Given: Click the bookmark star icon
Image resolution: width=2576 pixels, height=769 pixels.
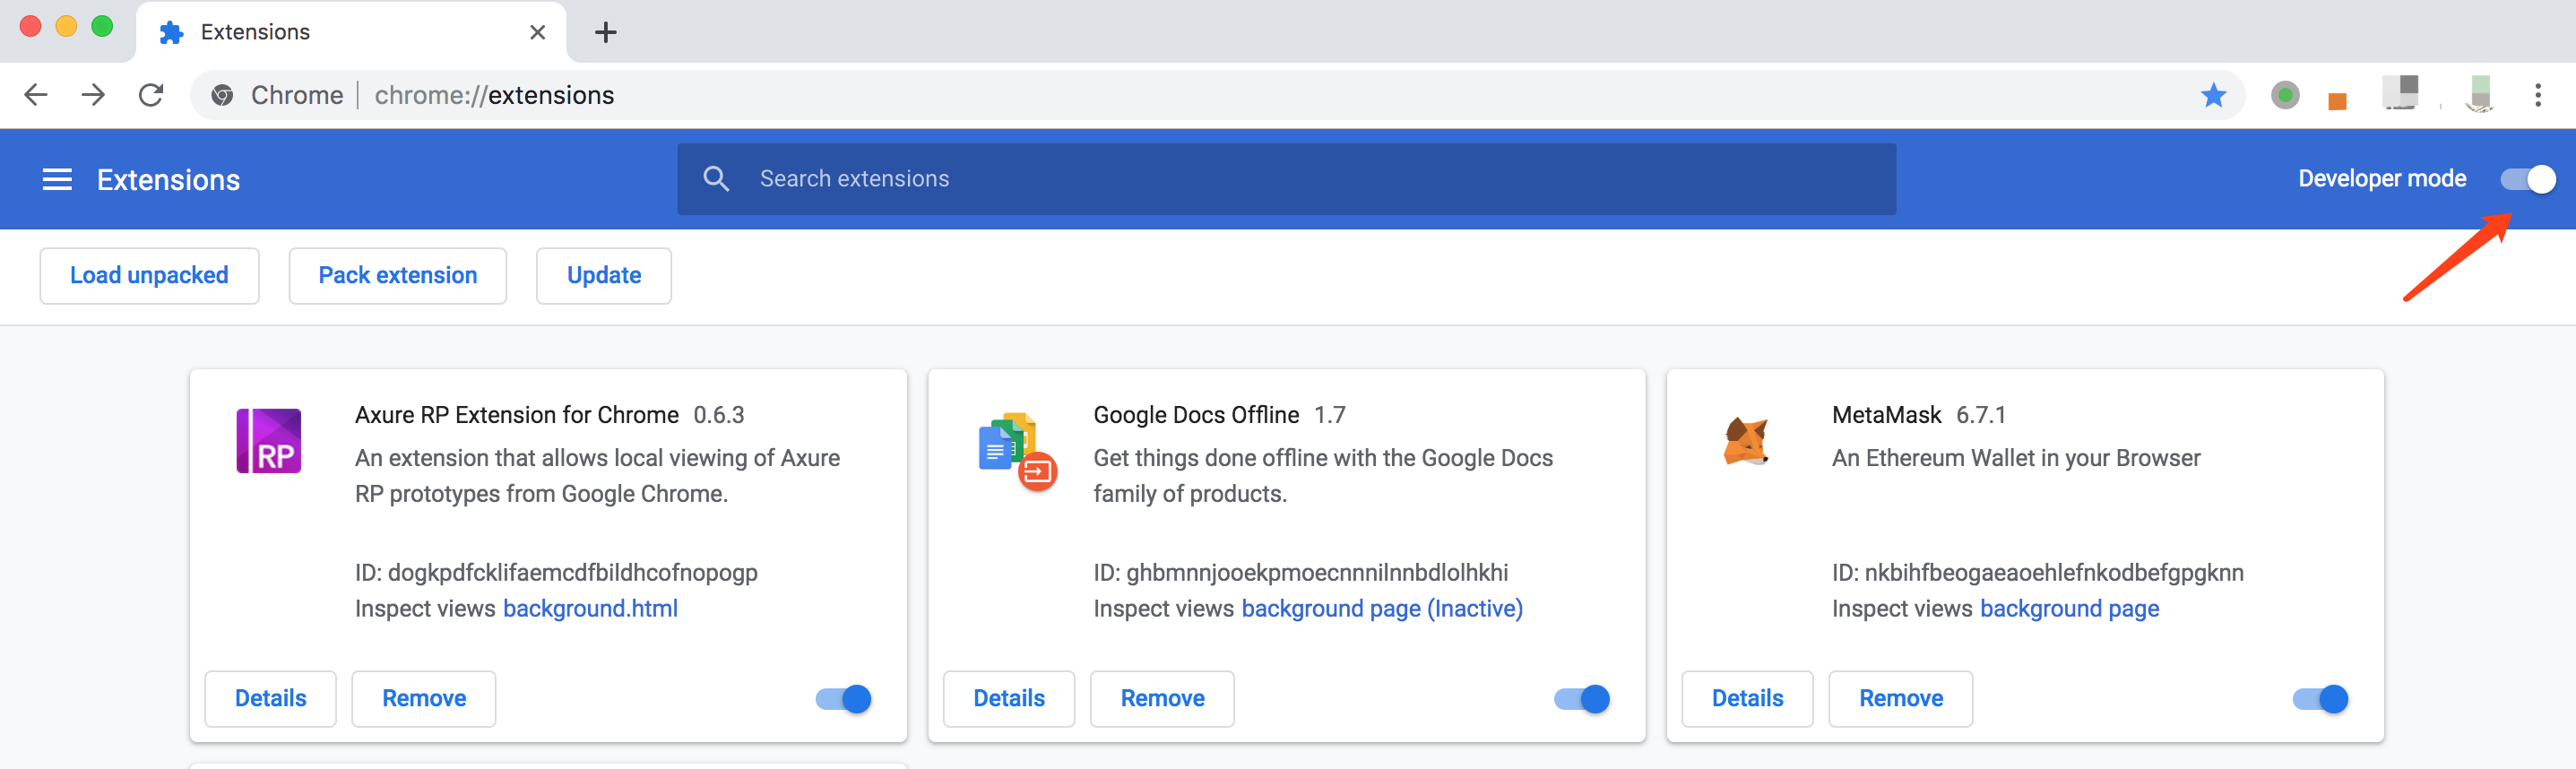Looking at the screenshot, I should [2213, 95].
